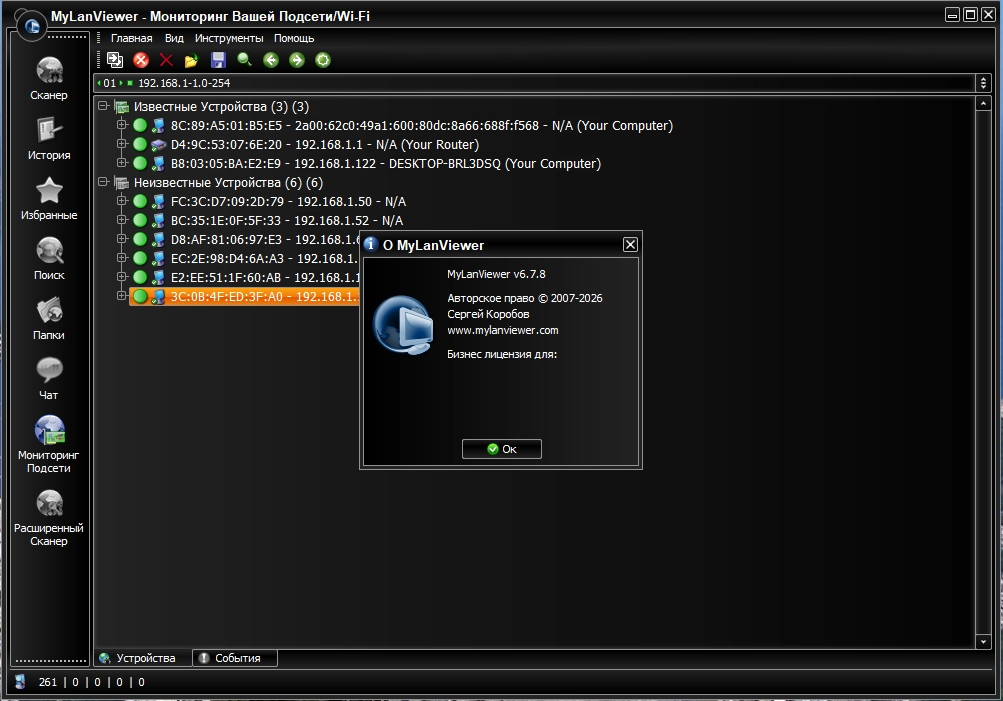Open the Чат sidebar item
Image resolution: width=1003 pixels, height=701 pixels.
pos(49,378)
